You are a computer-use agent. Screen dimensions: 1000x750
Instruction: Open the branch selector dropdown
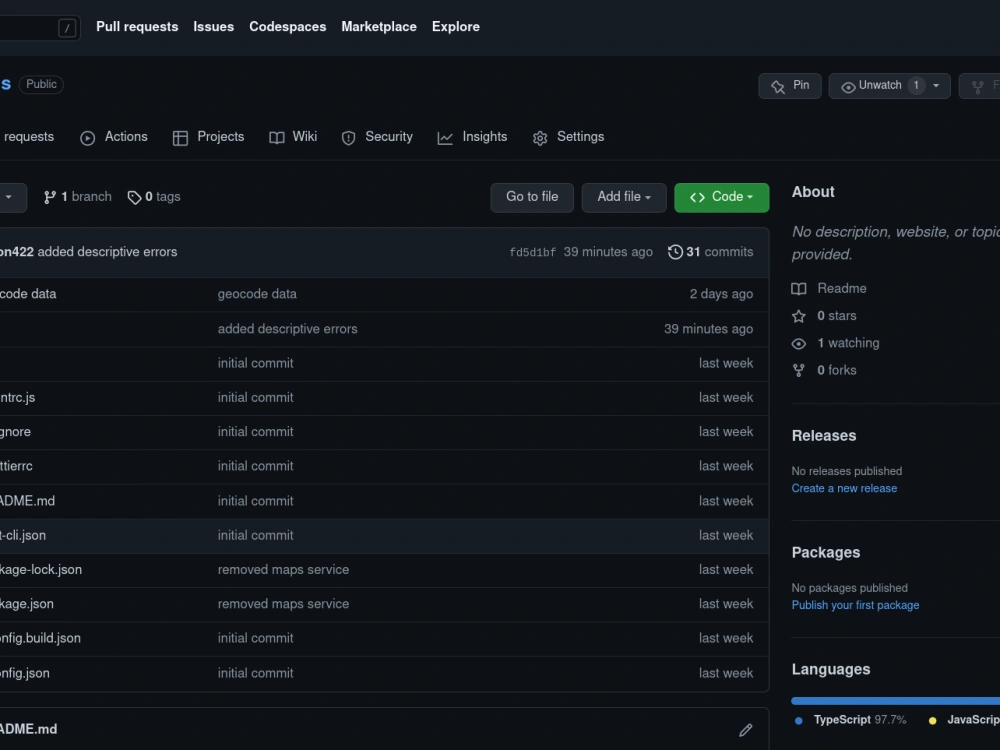pos(9,197)
